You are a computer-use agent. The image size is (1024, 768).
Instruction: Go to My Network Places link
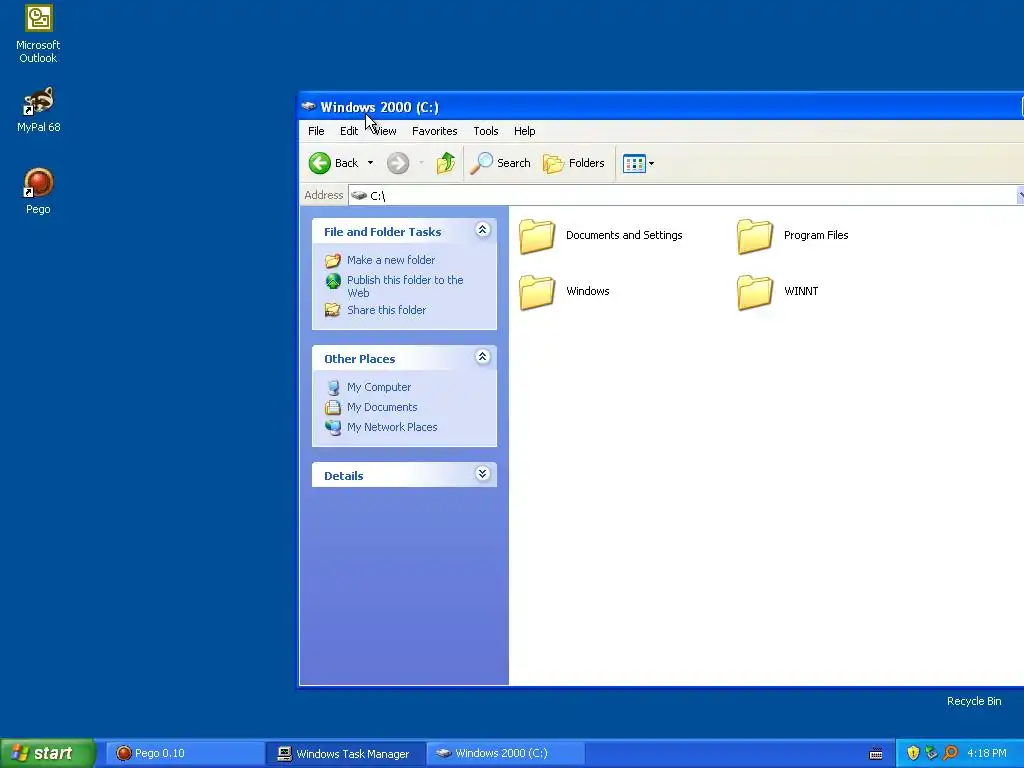pos(392,427)
